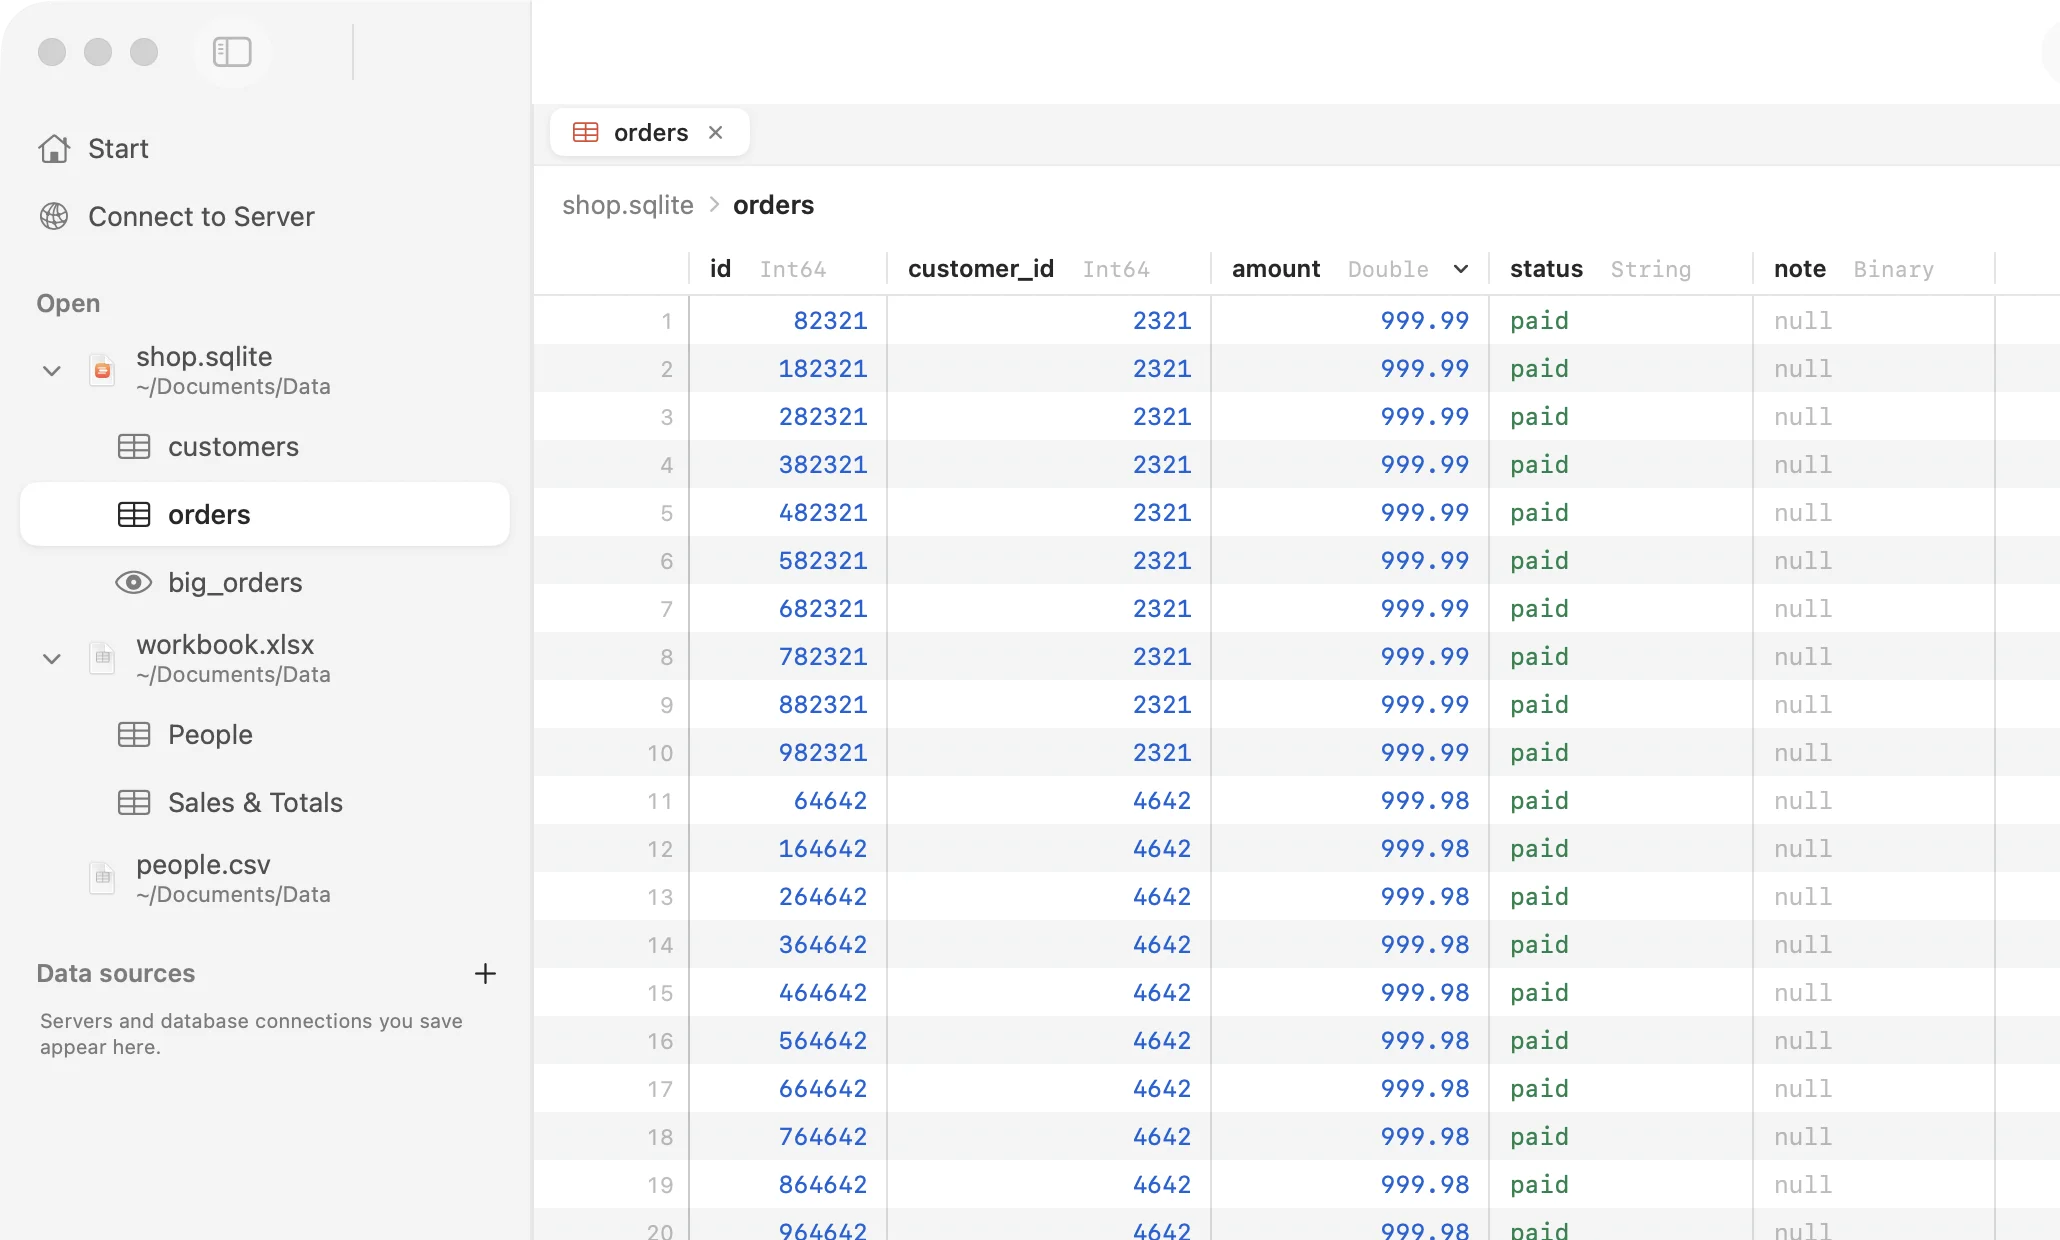2060x1240 pixels.
Task: Click the Start home icon
Action: coord(54,149)
